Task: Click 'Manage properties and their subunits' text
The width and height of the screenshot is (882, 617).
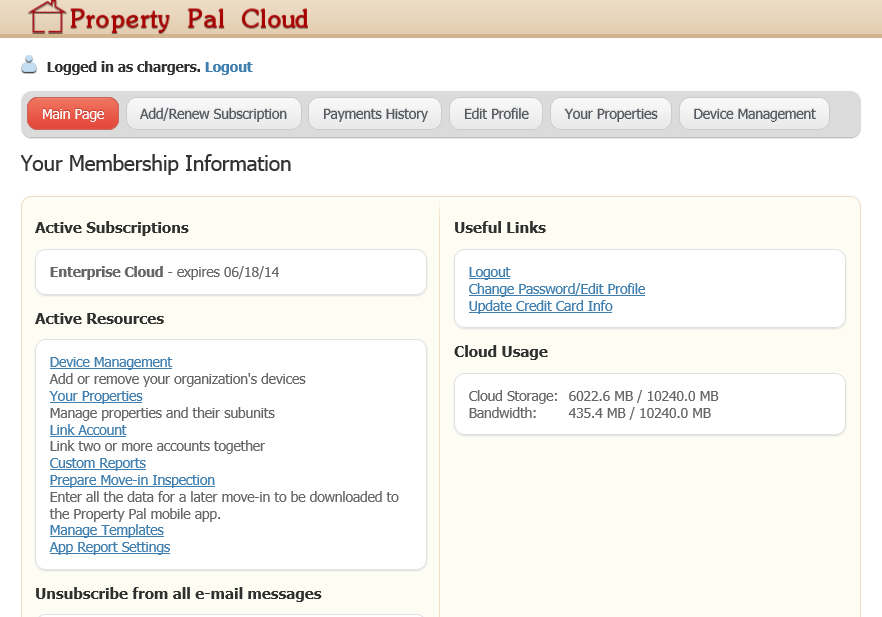Action: click(162, 413)
